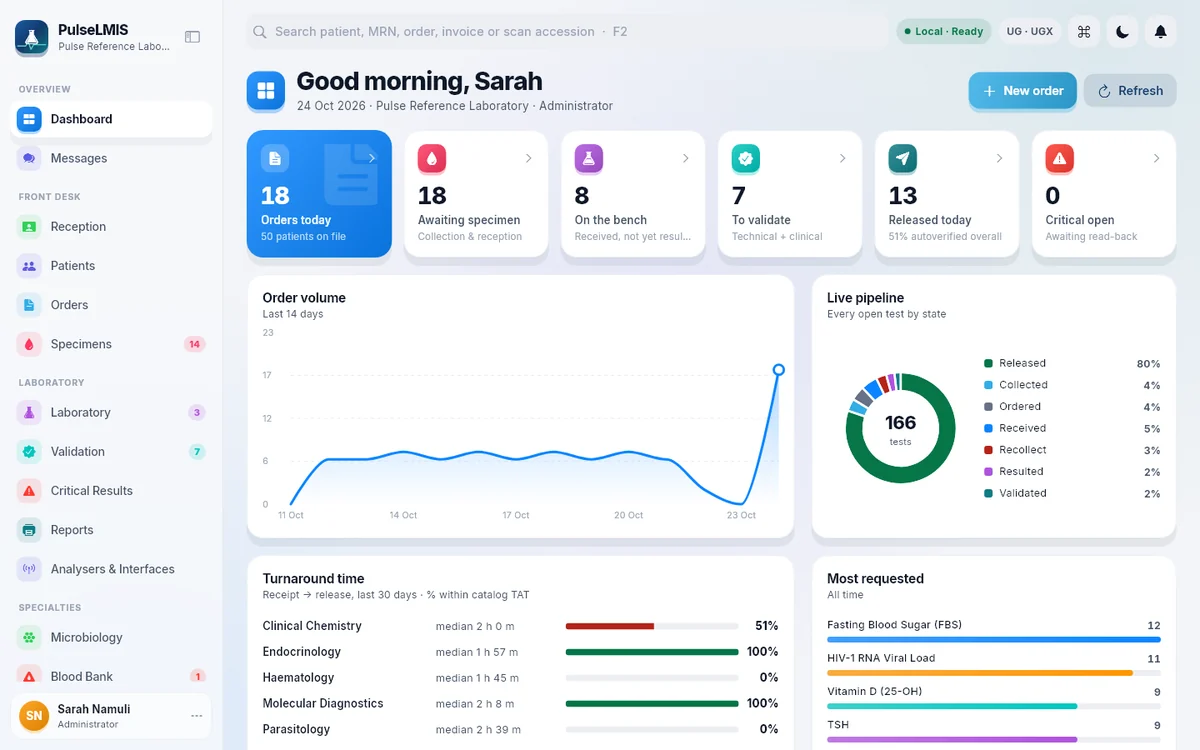
Task: Expand the Released today card chevron
Action: (x=1000, y=158)
